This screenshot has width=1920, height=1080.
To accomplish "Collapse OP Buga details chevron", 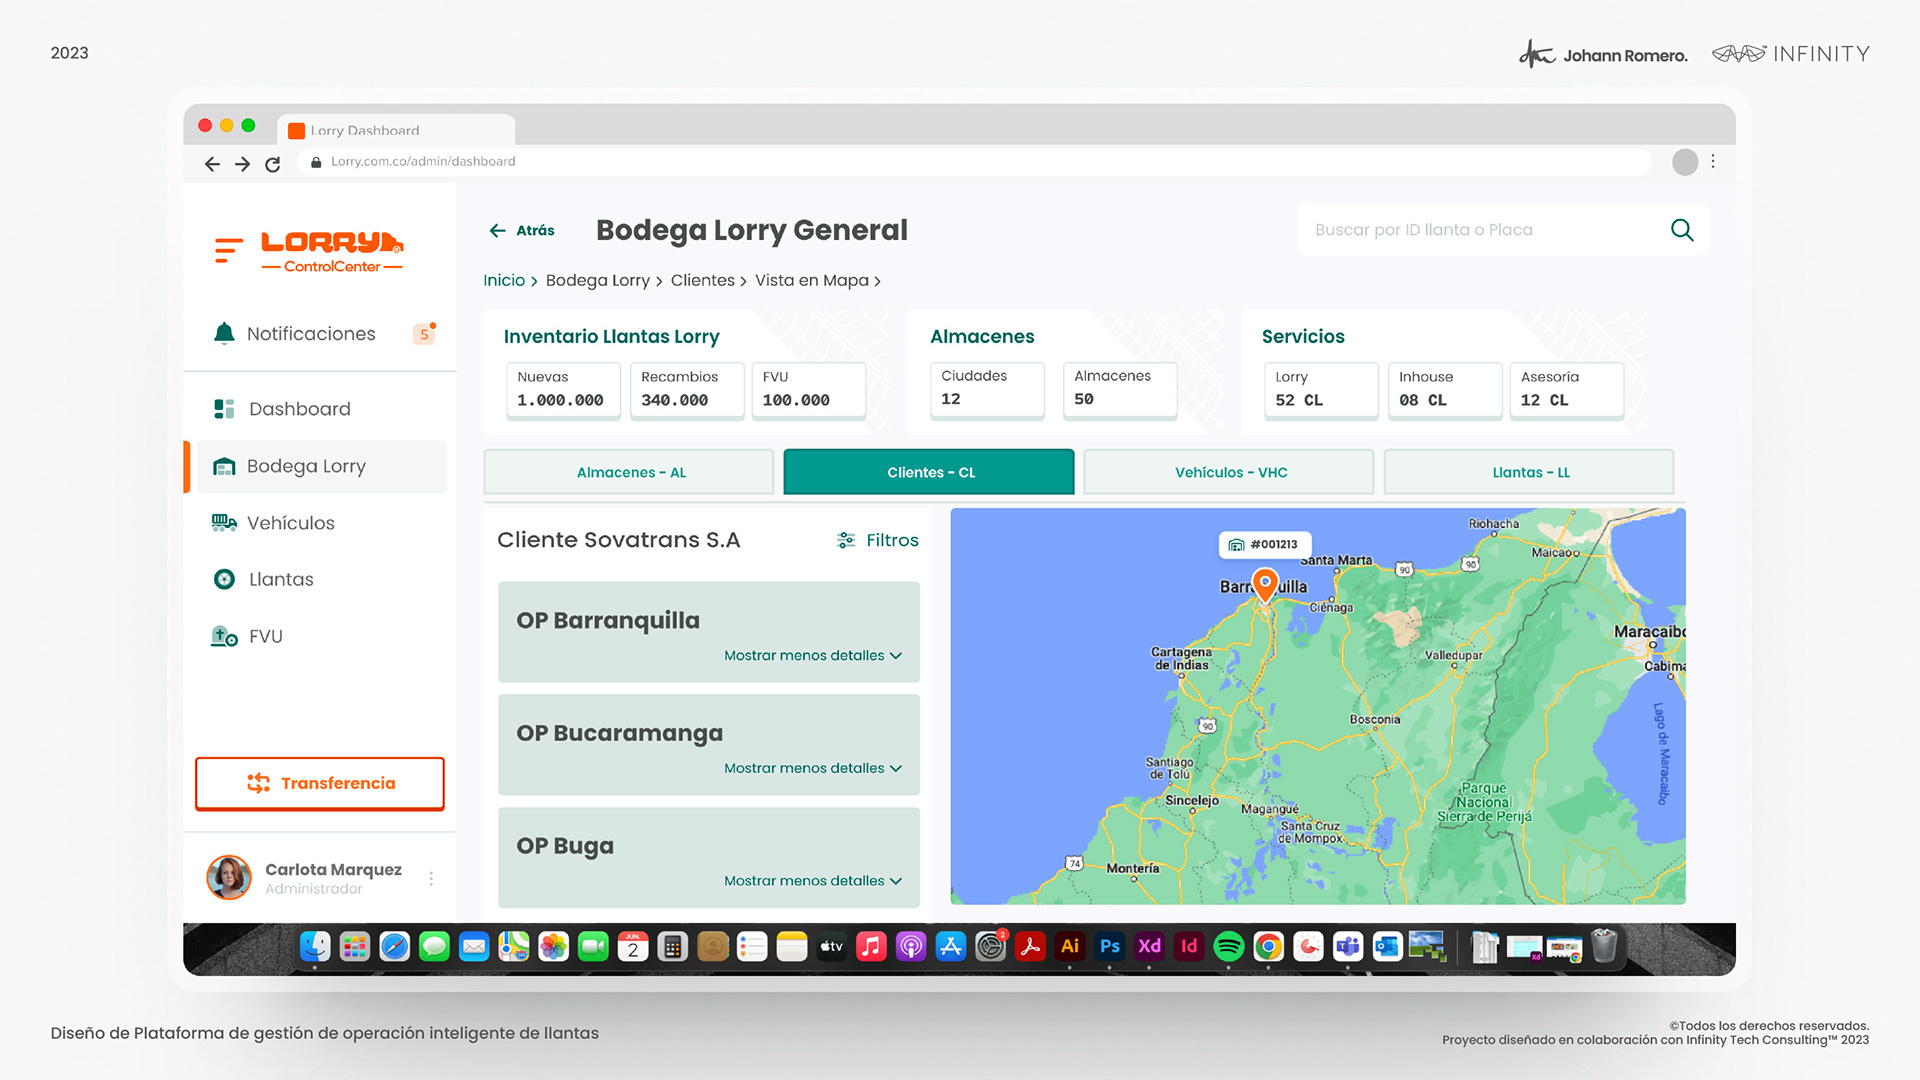I will (x=896, y=881).
